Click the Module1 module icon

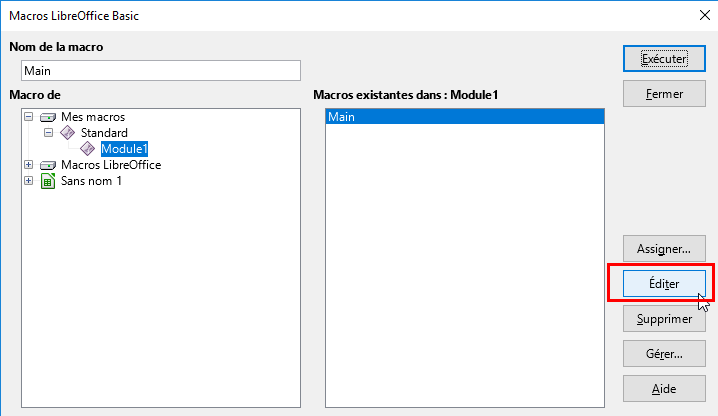[88, 149]
